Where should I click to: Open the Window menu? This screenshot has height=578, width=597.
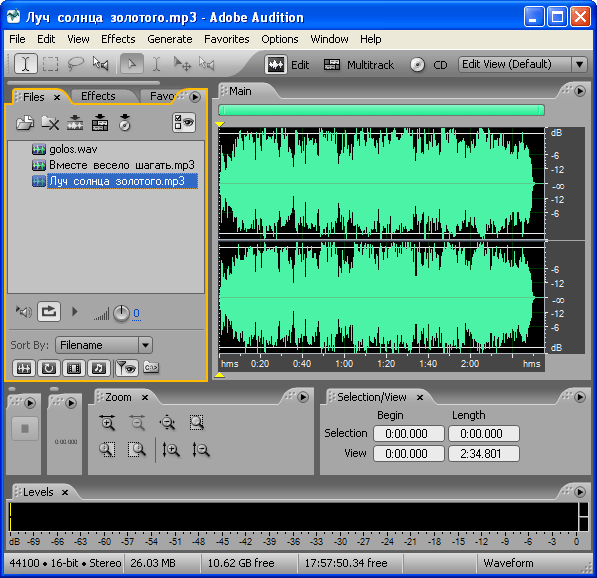tap(329, 39)
